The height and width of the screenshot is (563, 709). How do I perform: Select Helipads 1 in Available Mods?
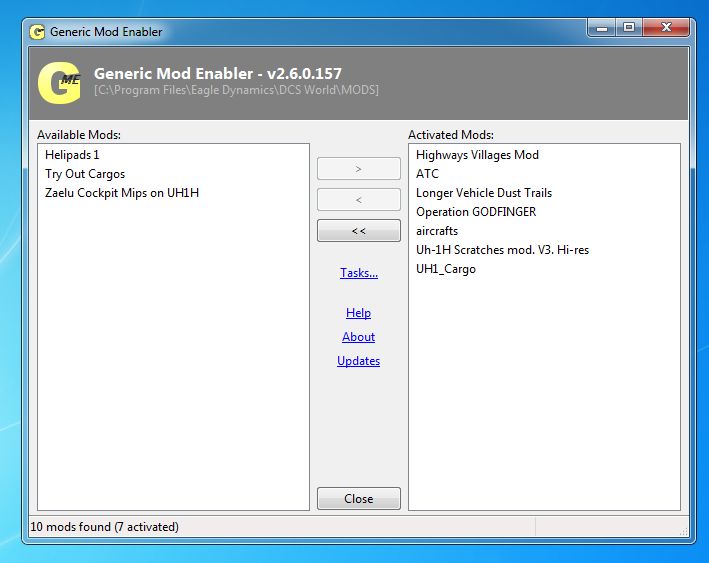click(72, 155)
